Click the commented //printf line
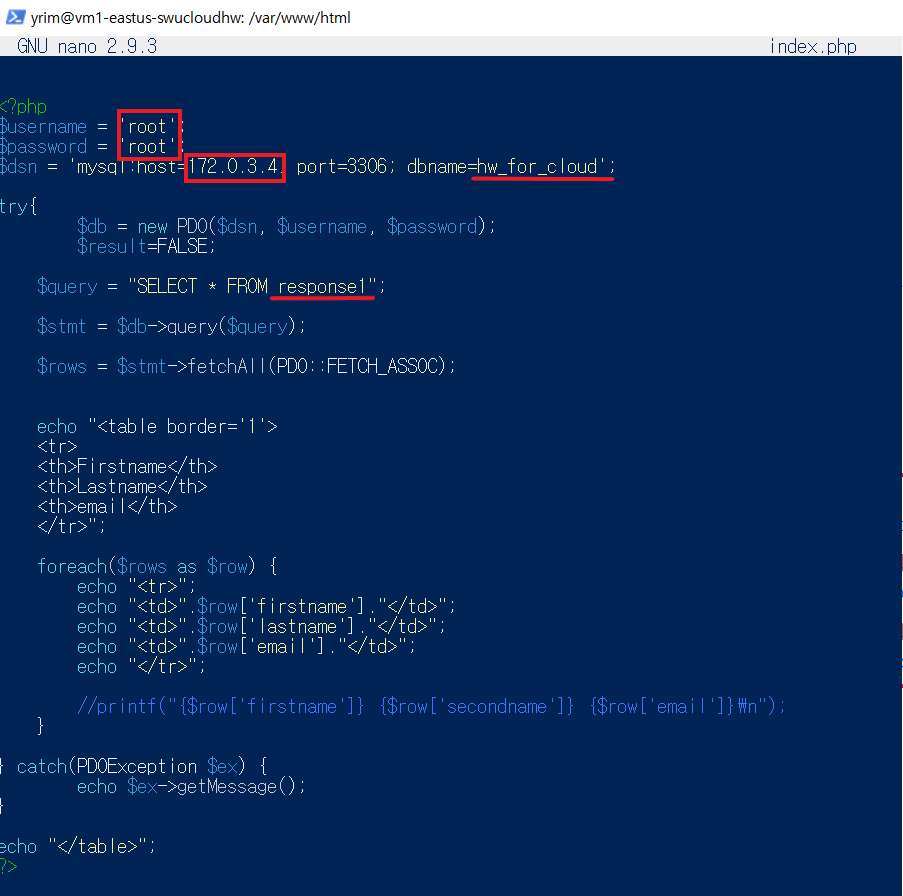This screenshot has width=903, height=896. [432, 707]
